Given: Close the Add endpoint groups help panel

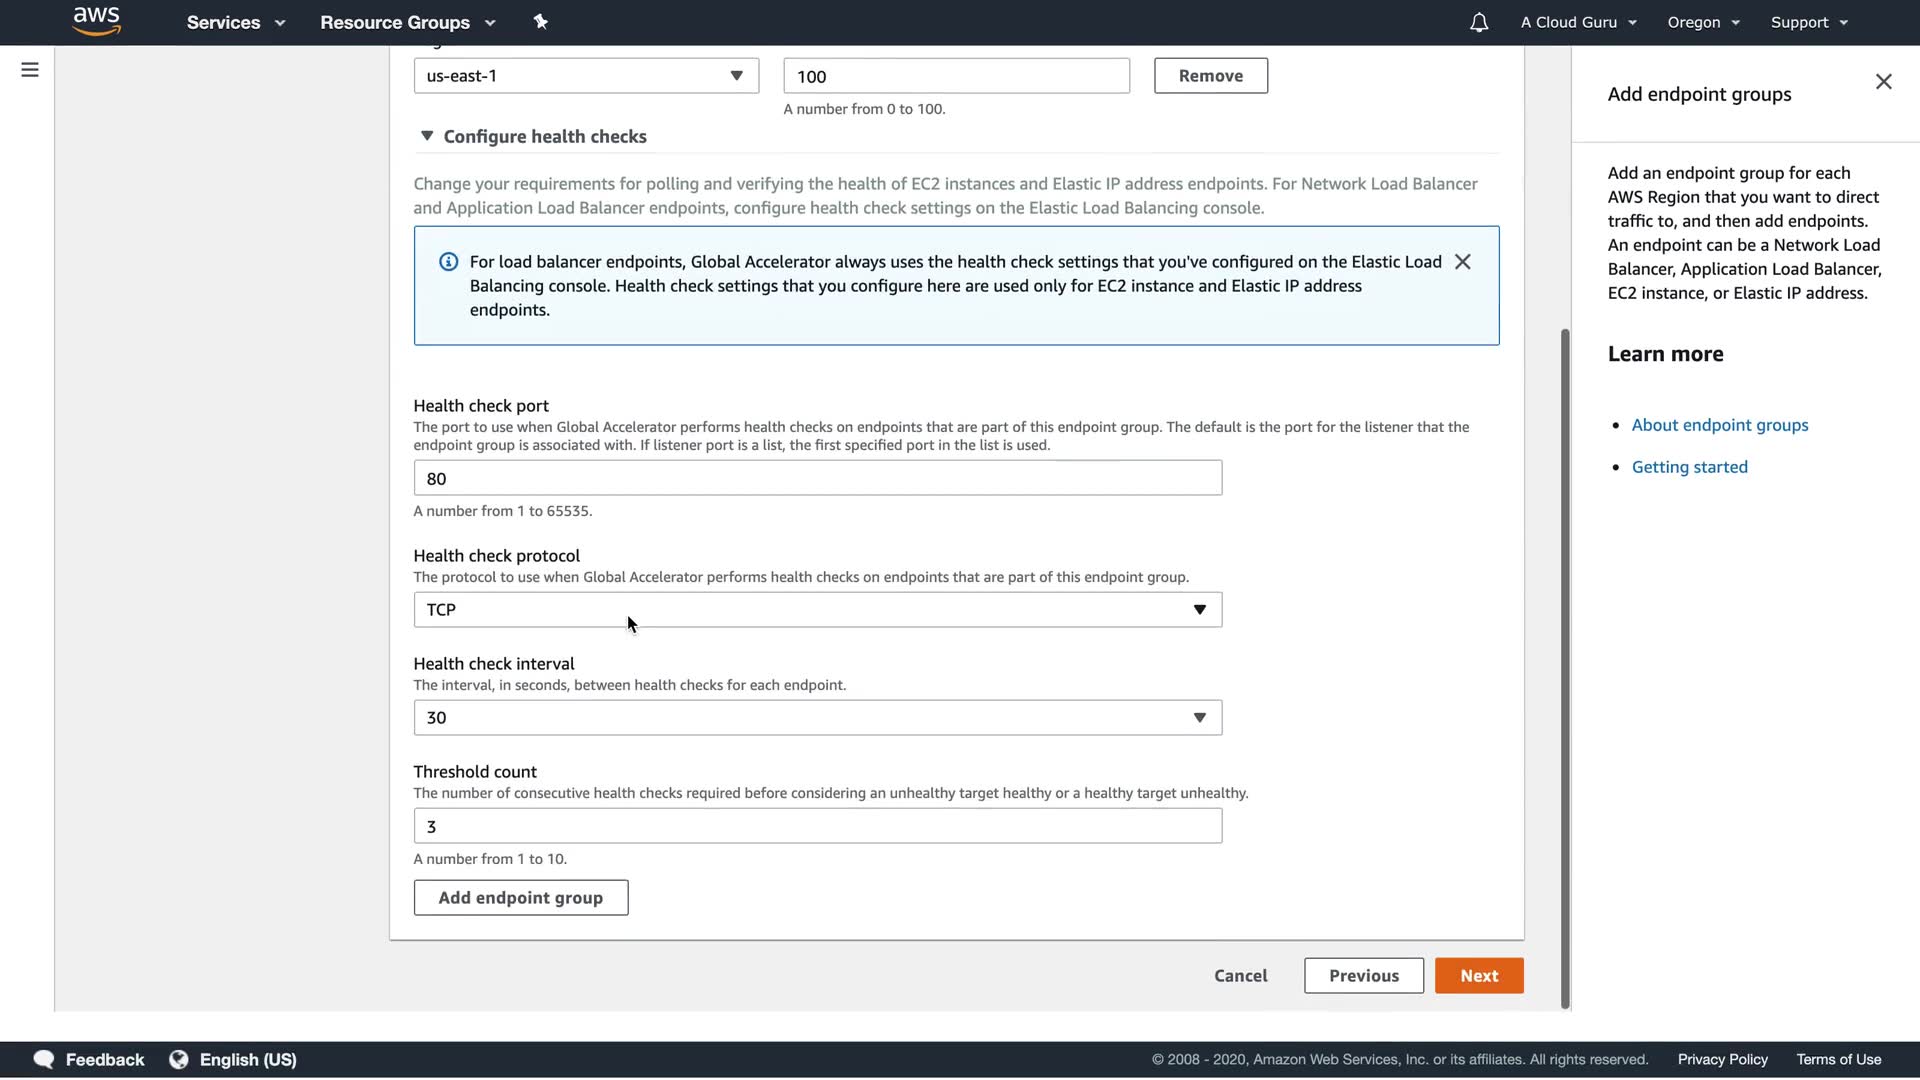Looking at the screenshot, I should tap(1883, 82).
